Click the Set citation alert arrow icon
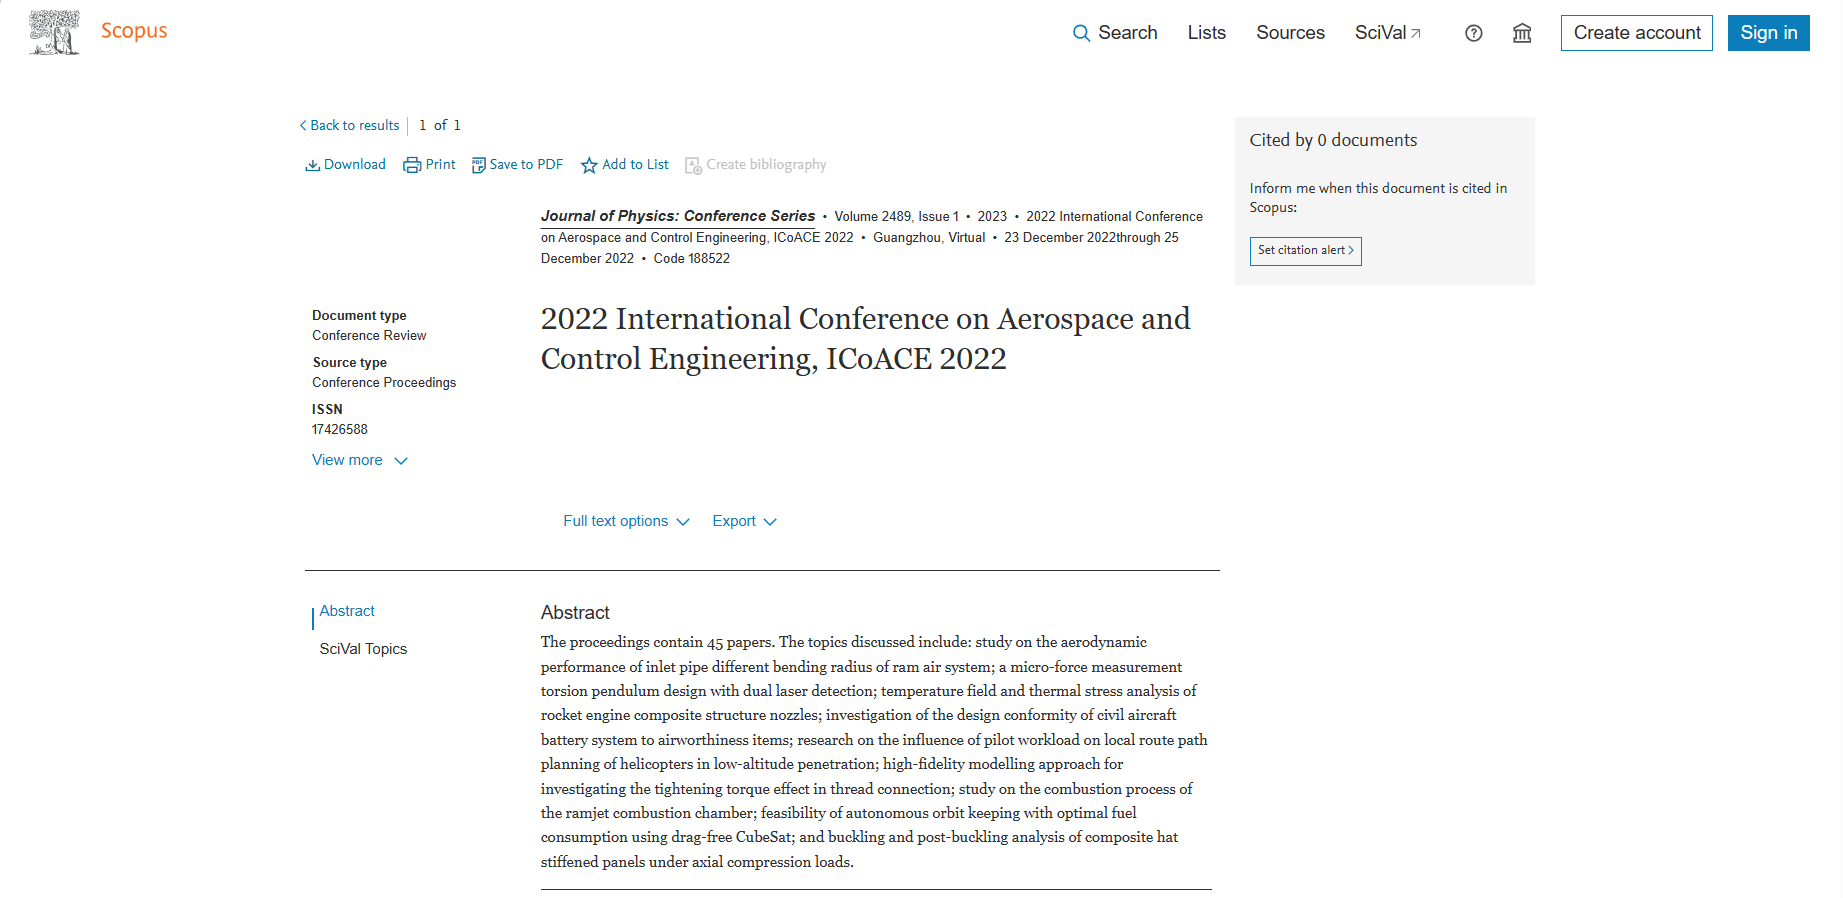1843x898 pixels. pos(1351,251)
